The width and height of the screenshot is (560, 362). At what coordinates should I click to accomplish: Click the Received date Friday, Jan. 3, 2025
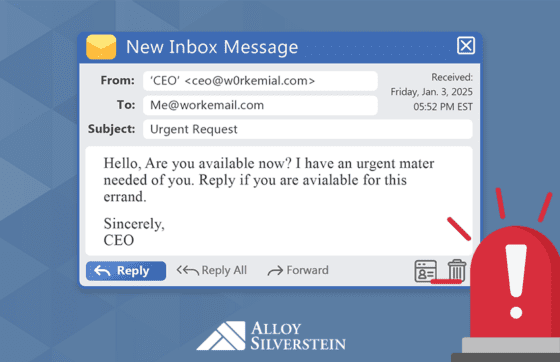coord(431,92)
